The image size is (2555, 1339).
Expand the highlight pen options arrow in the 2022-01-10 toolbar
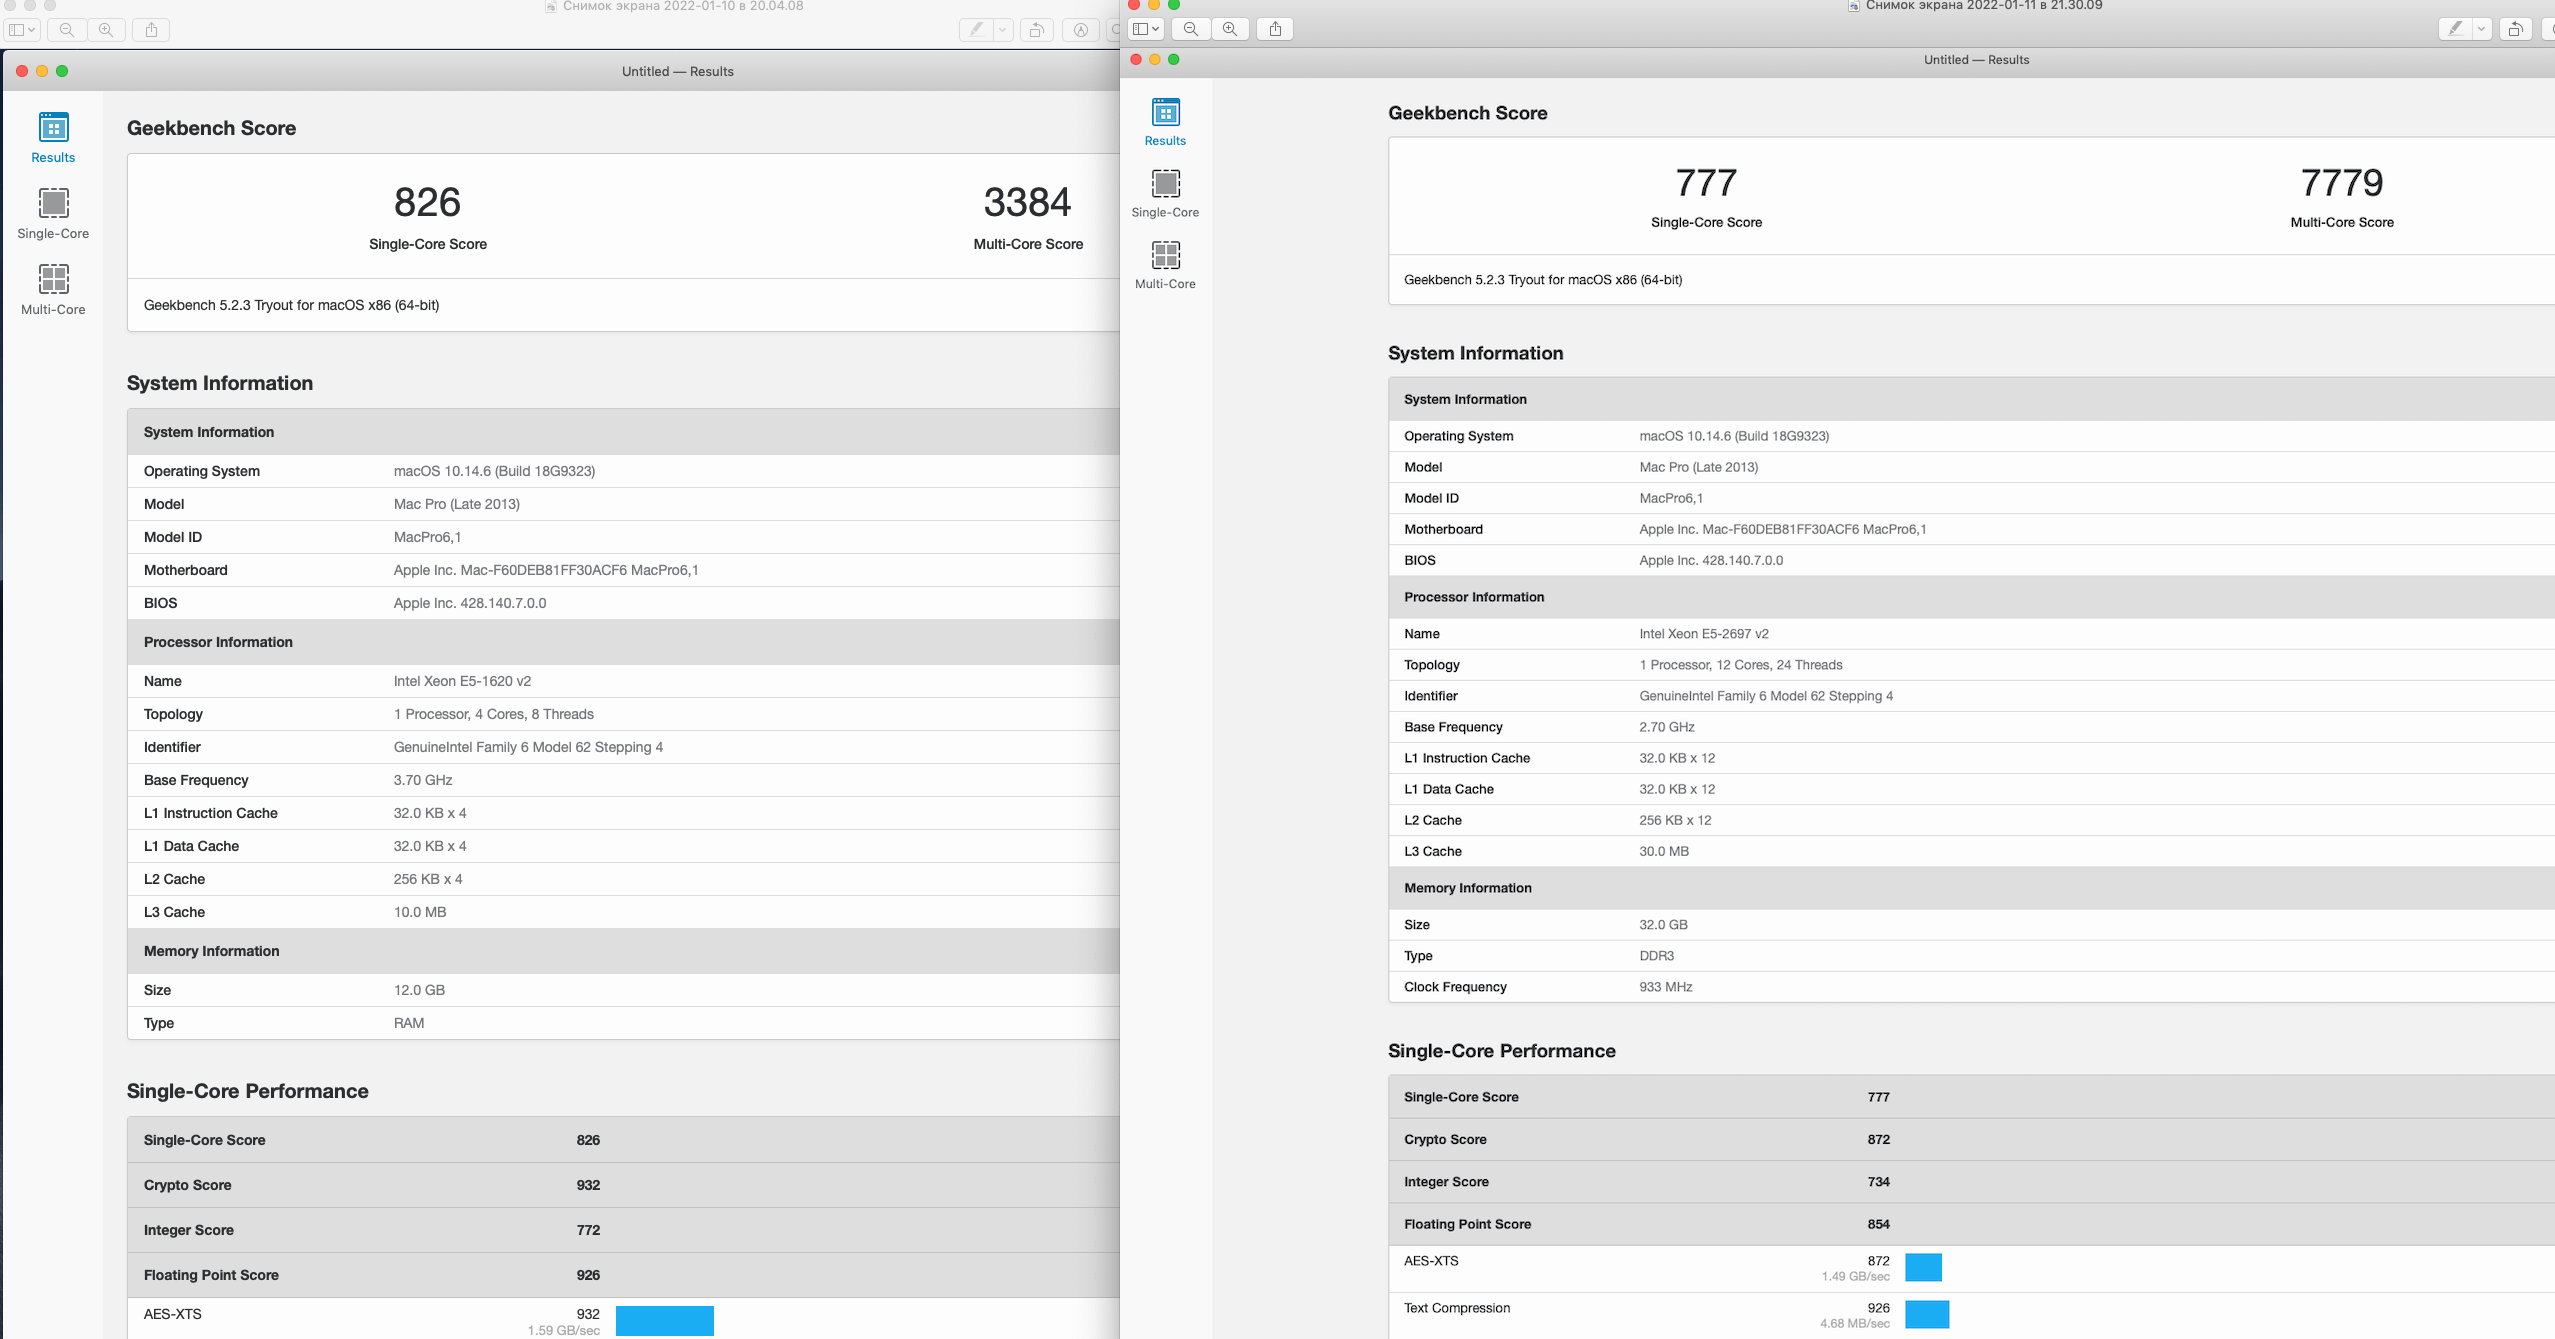(1002, 30)
